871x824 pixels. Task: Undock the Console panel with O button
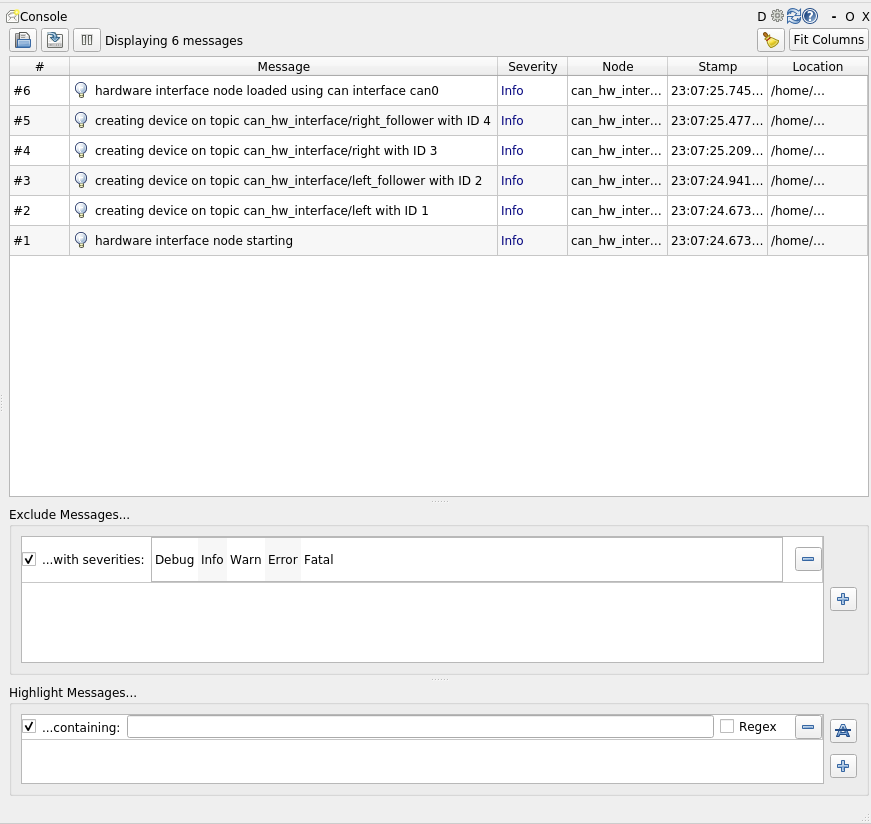click(849, 17)
